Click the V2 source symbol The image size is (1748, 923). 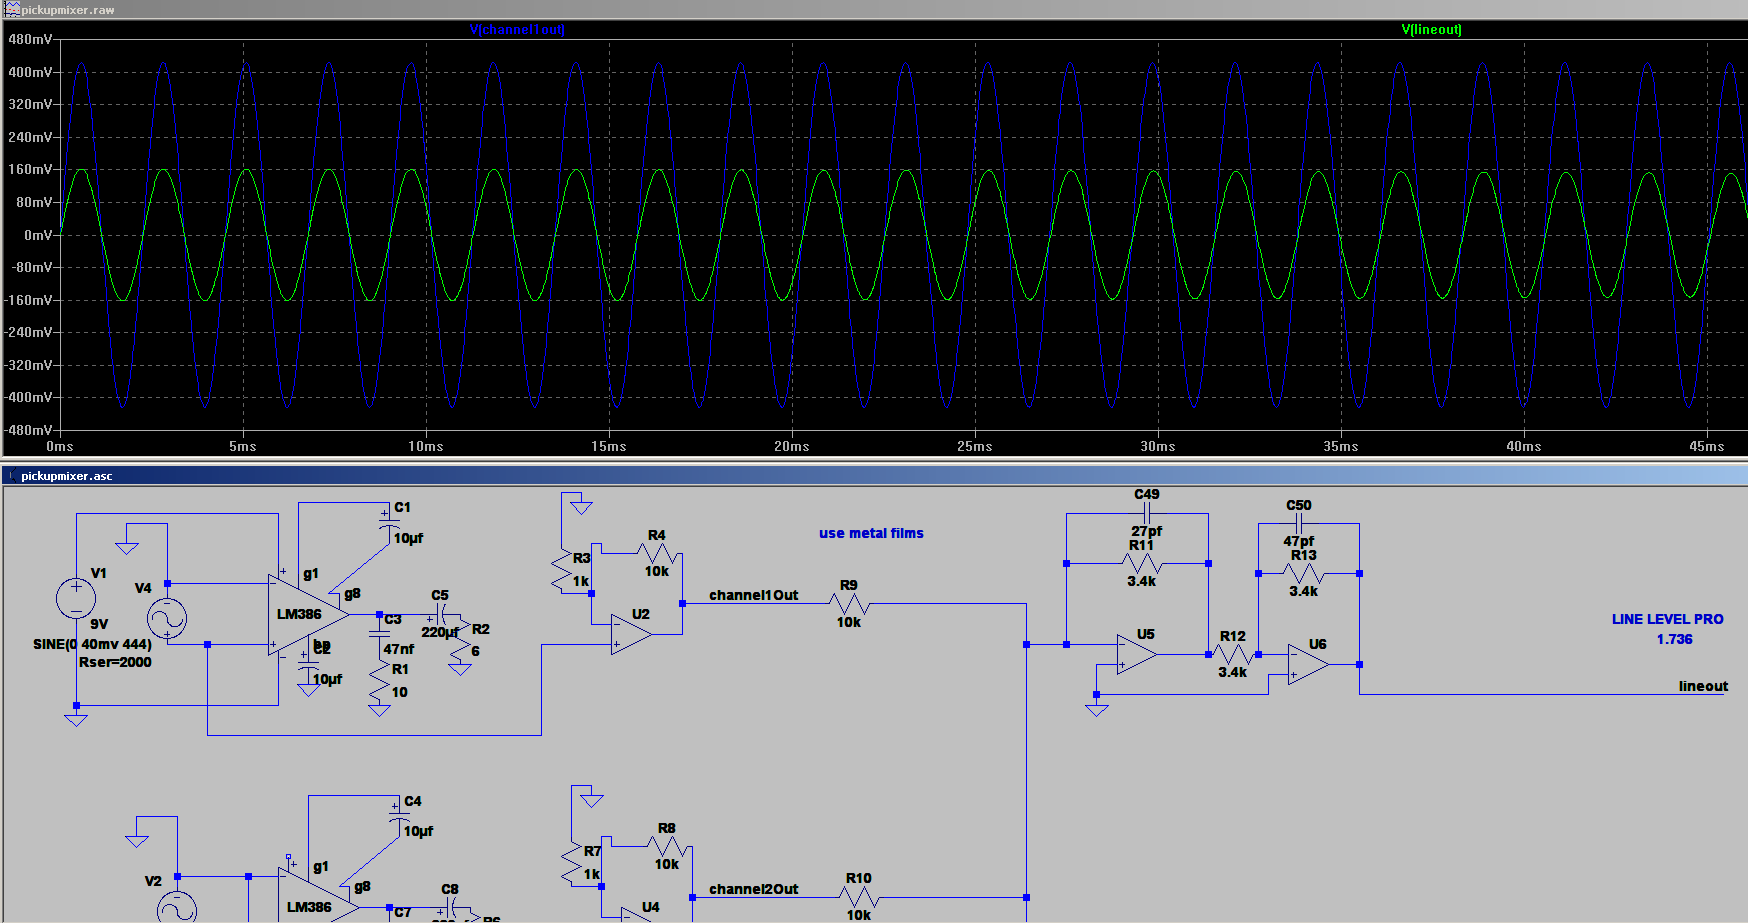[x=177, y=907]
